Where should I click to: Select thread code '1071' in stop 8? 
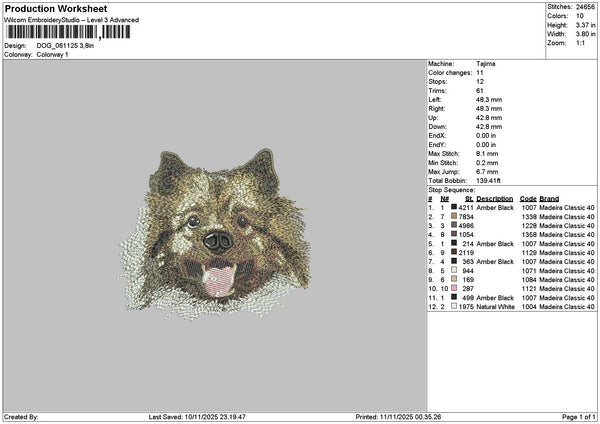point(529,271)
